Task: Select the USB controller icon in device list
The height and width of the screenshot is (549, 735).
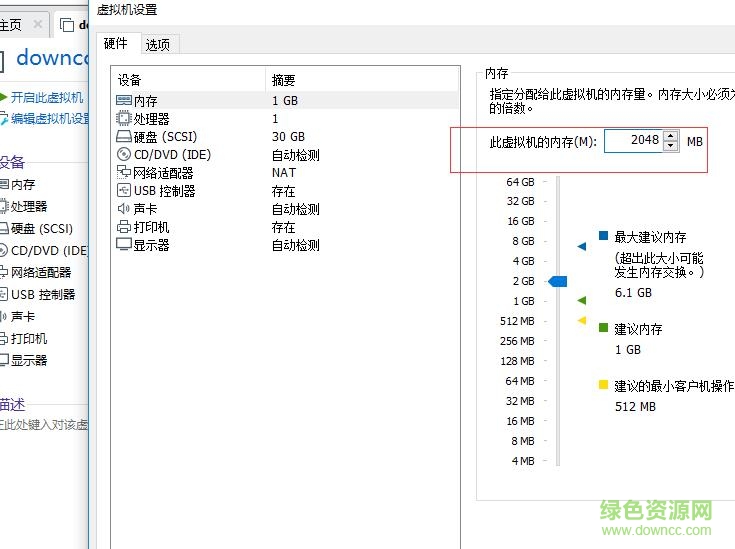Action: click(x=124, y=191)
